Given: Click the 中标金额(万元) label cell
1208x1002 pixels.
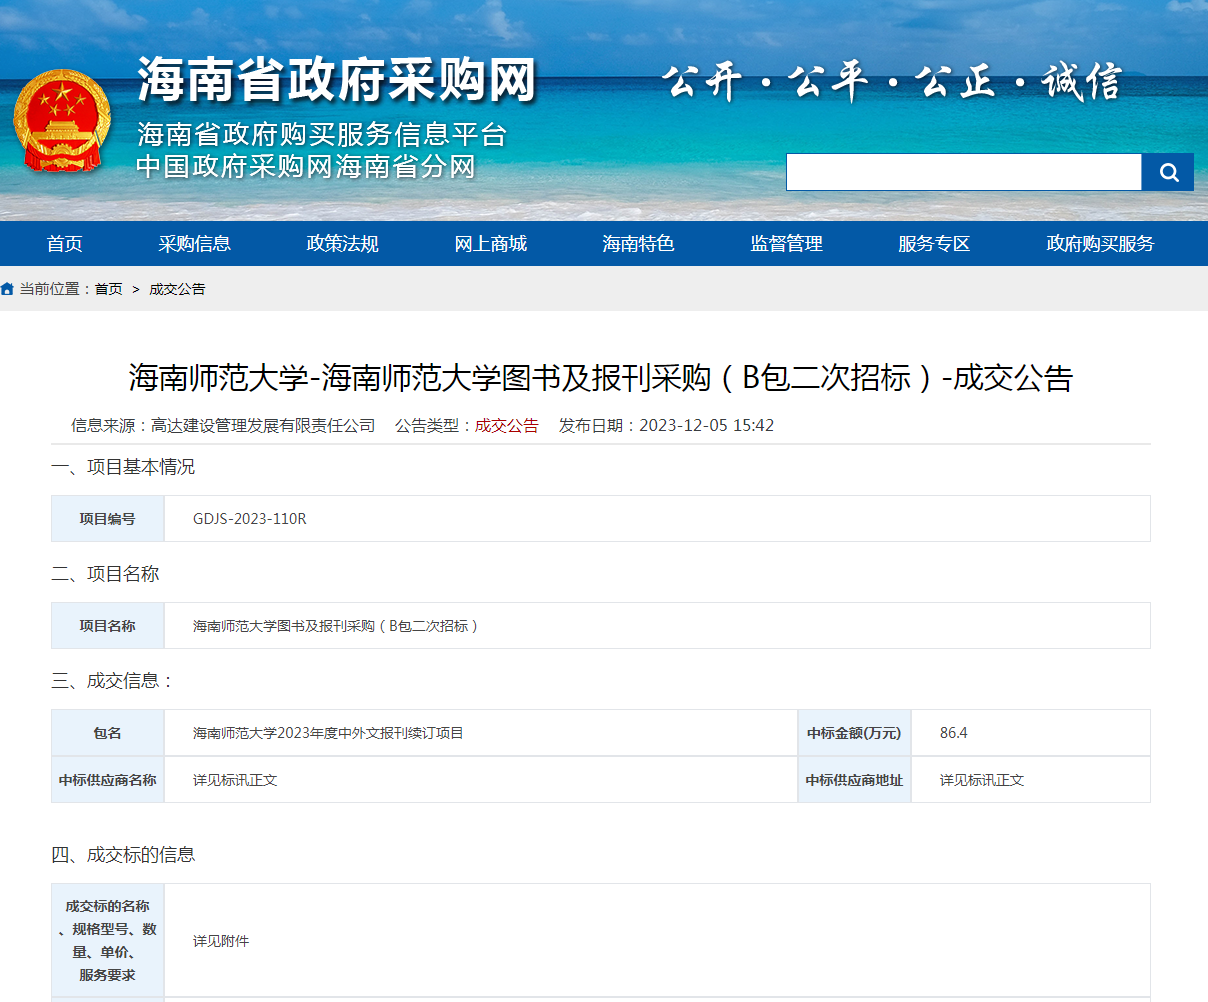Looking at the screenshot, I should (x=854, y=733).
